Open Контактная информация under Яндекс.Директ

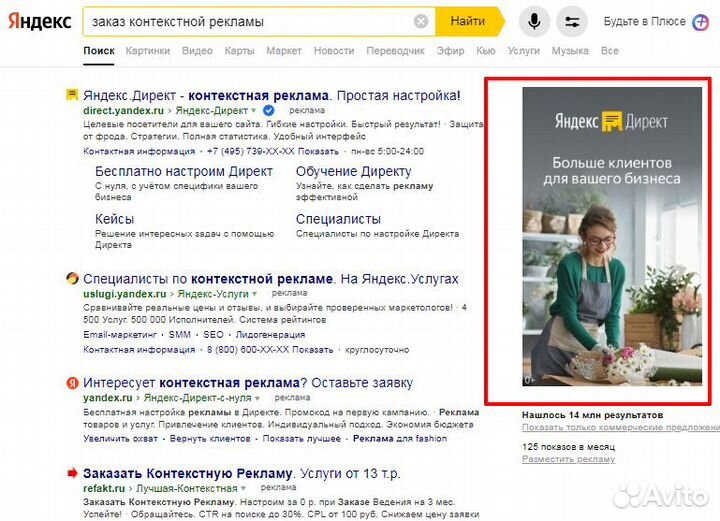[x=139, y=151]
